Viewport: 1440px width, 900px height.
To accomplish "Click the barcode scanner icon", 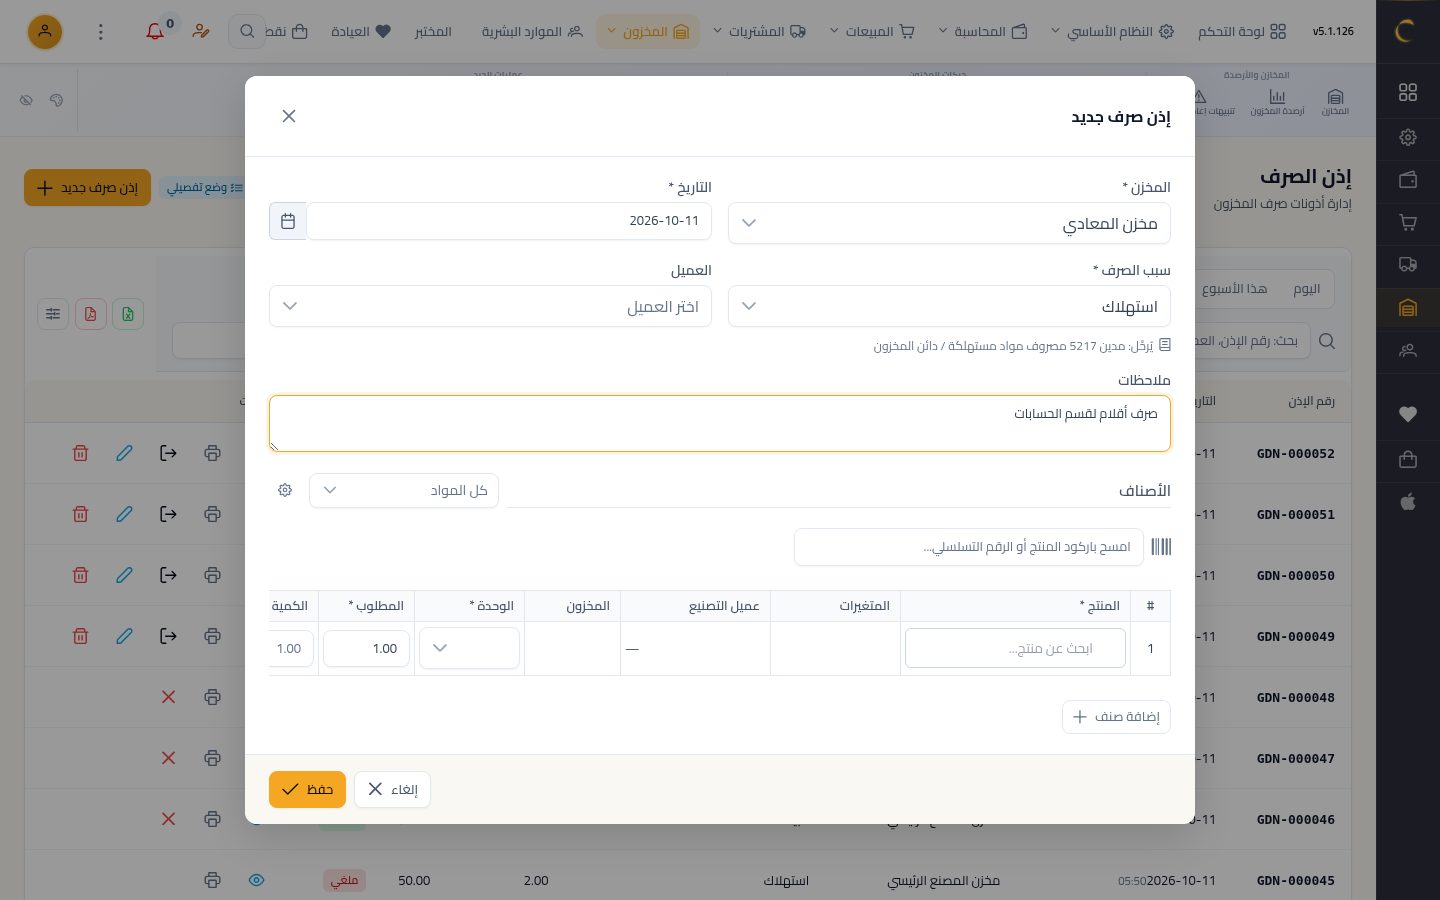I will 1161,547.
